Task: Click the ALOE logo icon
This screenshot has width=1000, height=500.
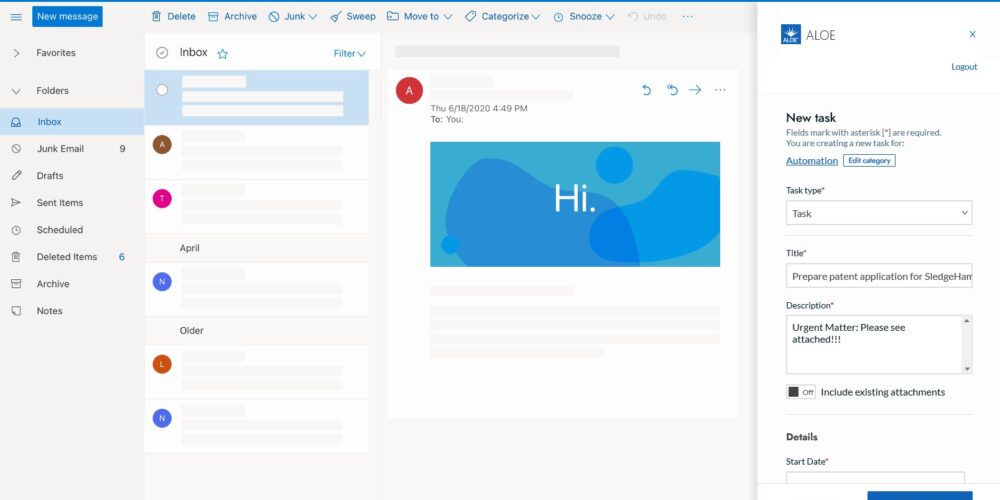Action: (x=791, y=34)
